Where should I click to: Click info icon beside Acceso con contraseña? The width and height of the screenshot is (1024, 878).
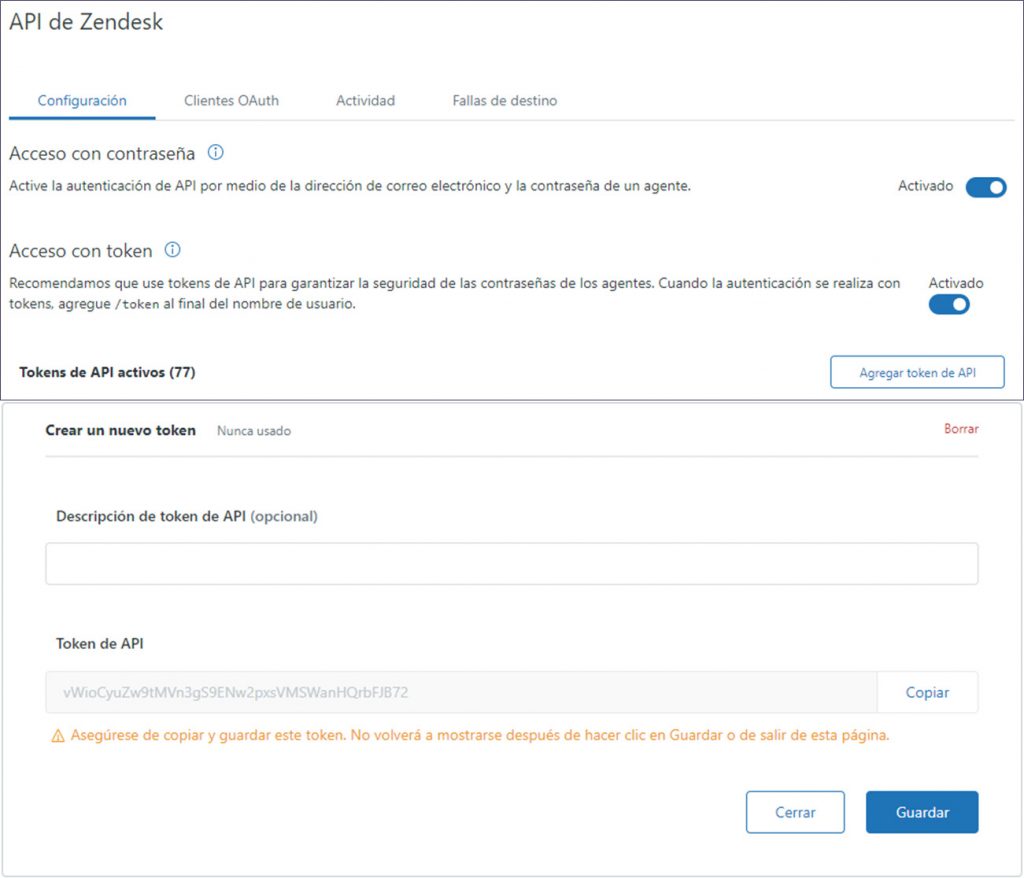[215, 153]
